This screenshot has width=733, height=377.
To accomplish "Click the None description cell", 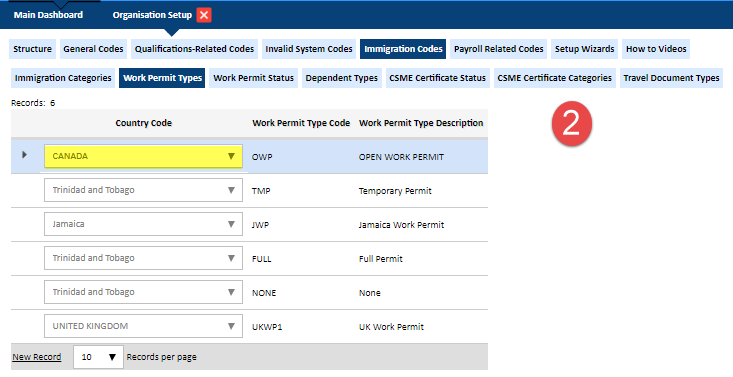I will coord(370,293).
